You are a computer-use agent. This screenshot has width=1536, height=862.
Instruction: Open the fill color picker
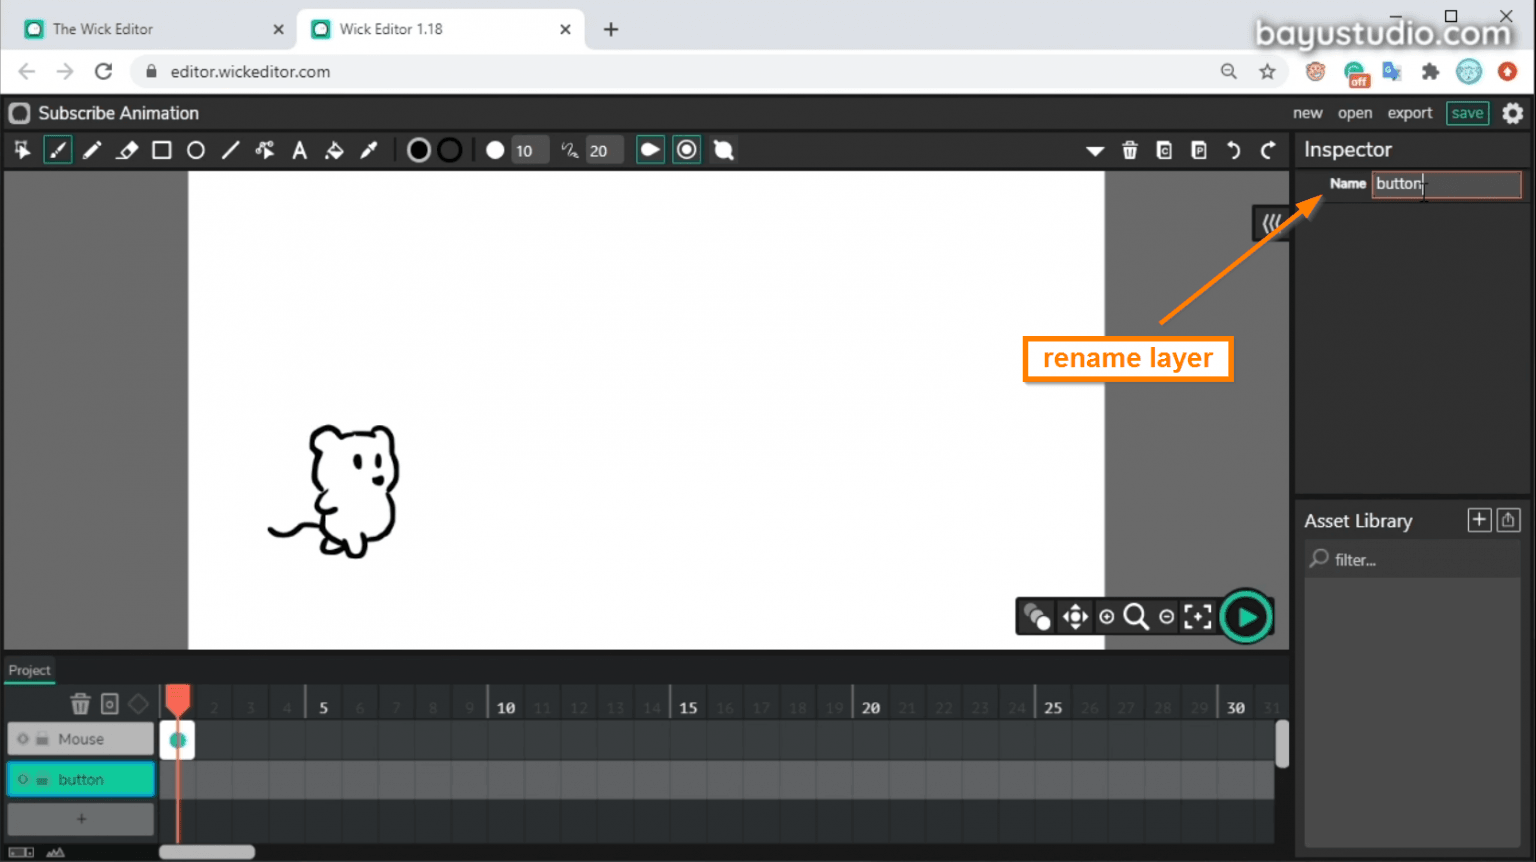(x=419, y=150)
